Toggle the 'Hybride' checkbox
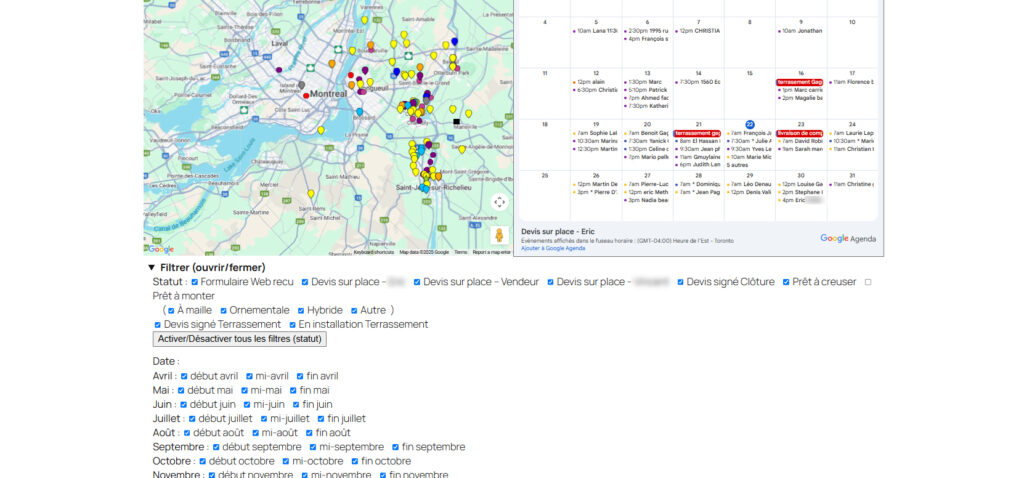Screen dimensions: 1024x478 [299, 310]
